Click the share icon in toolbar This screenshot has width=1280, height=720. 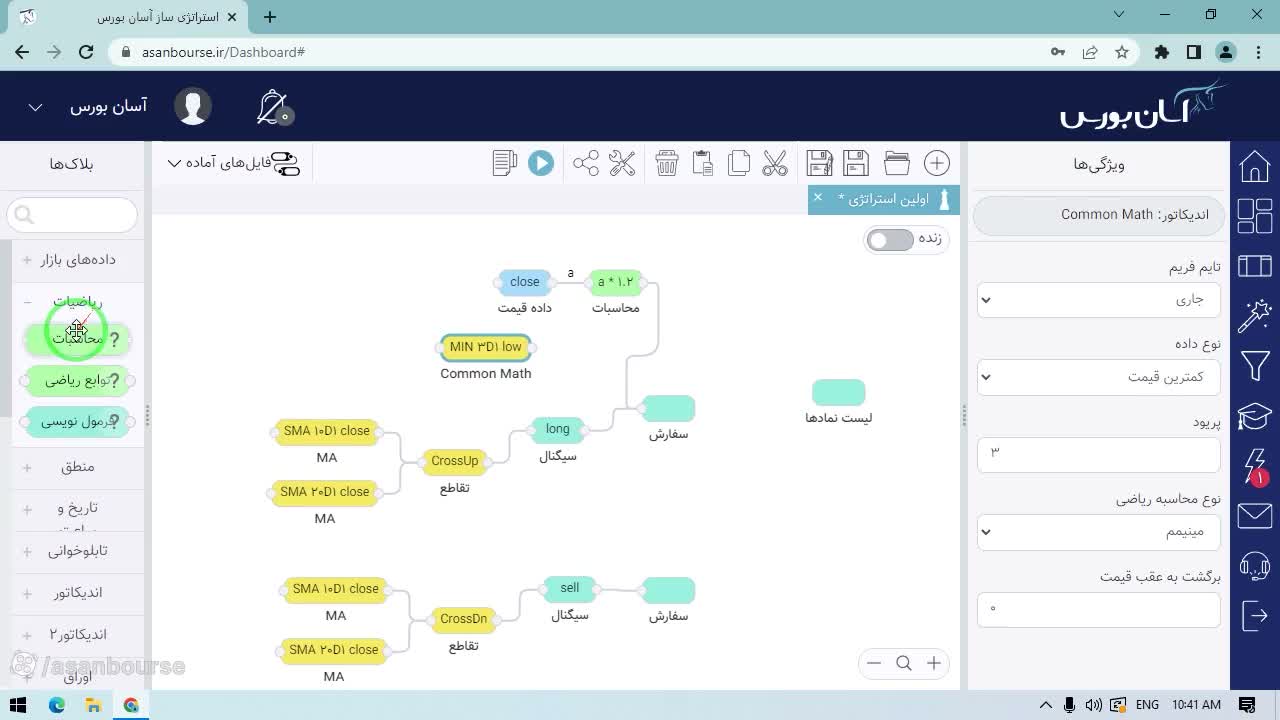[586, 163]
